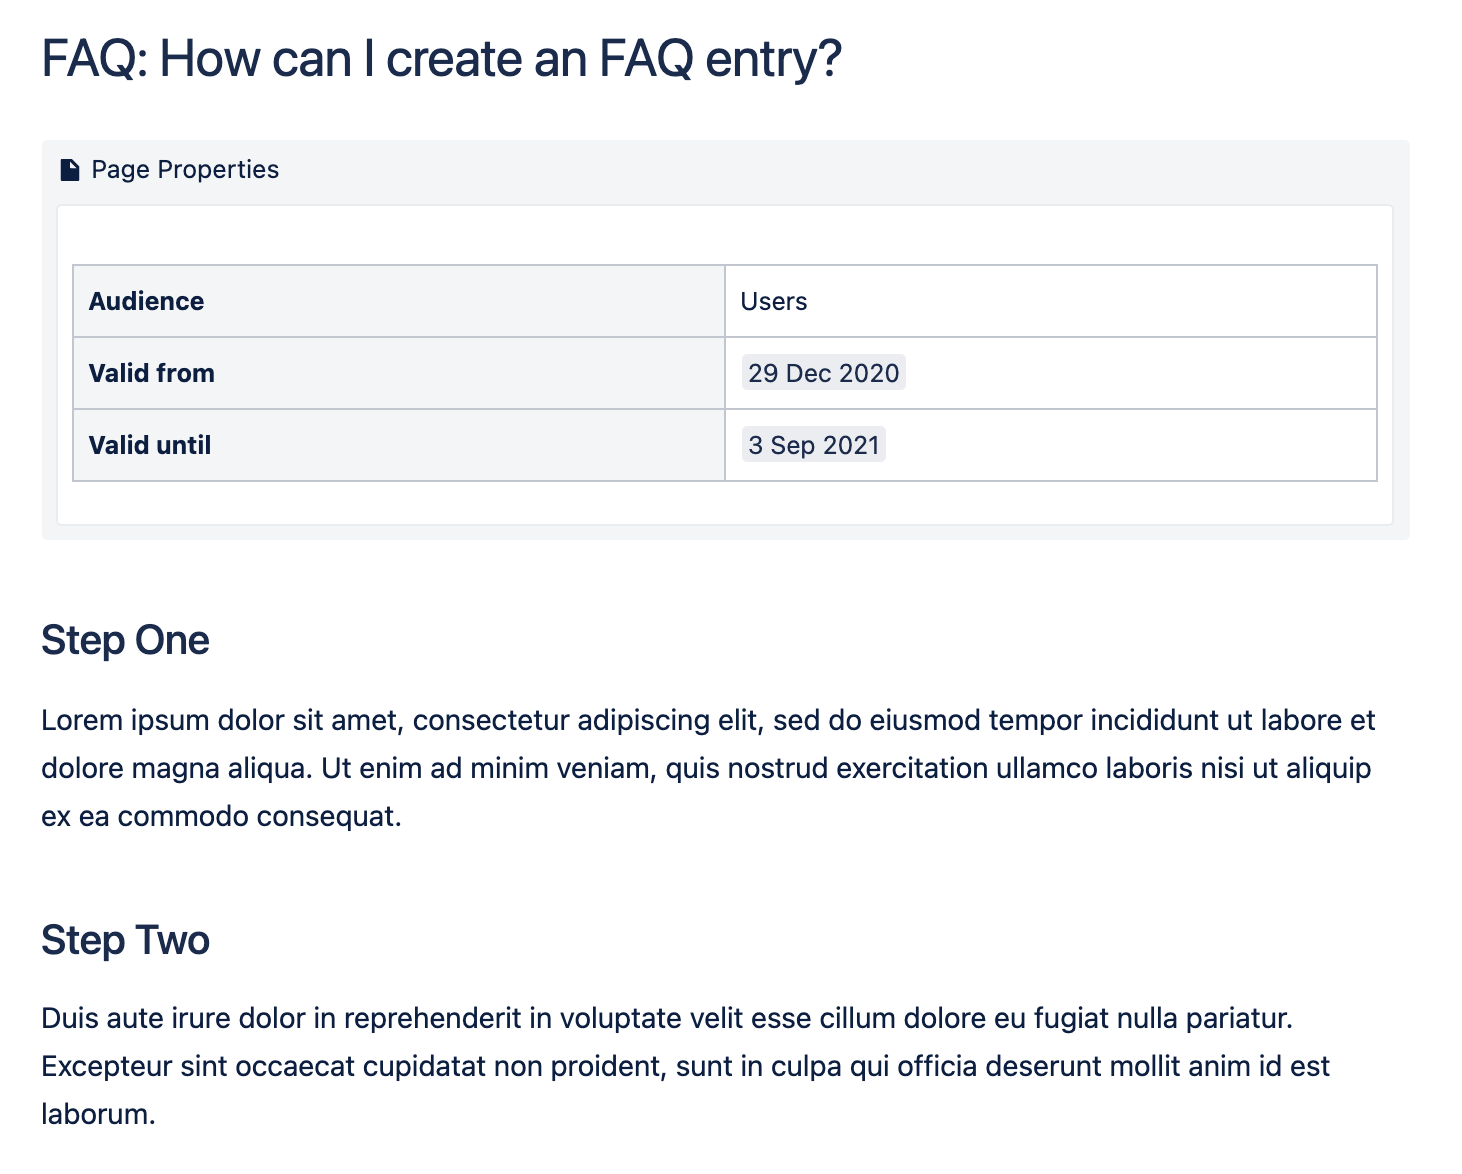Click 'ex ea commodo consequat.' line

coord(221,816)
